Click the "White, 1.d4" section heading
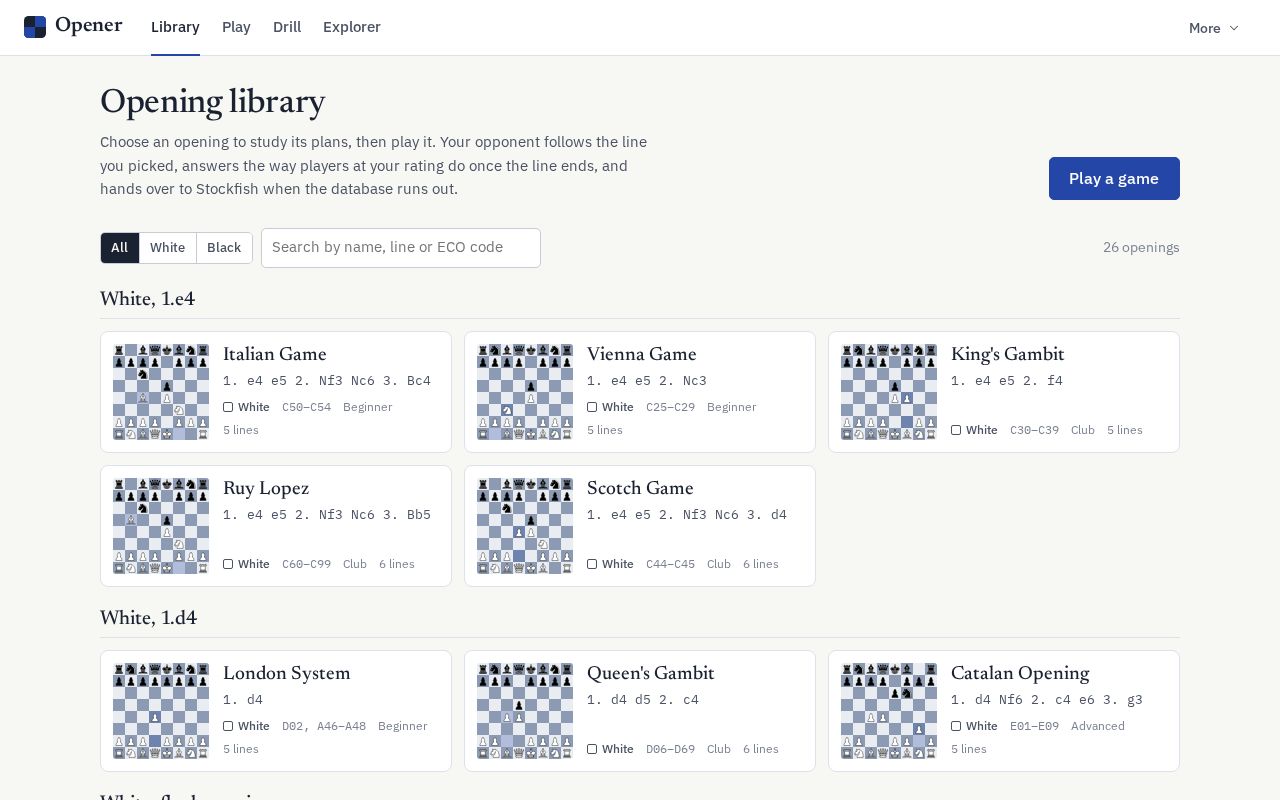Viewport: 1280px width, 800px height. pyautogui.click(x=148, y=618)
